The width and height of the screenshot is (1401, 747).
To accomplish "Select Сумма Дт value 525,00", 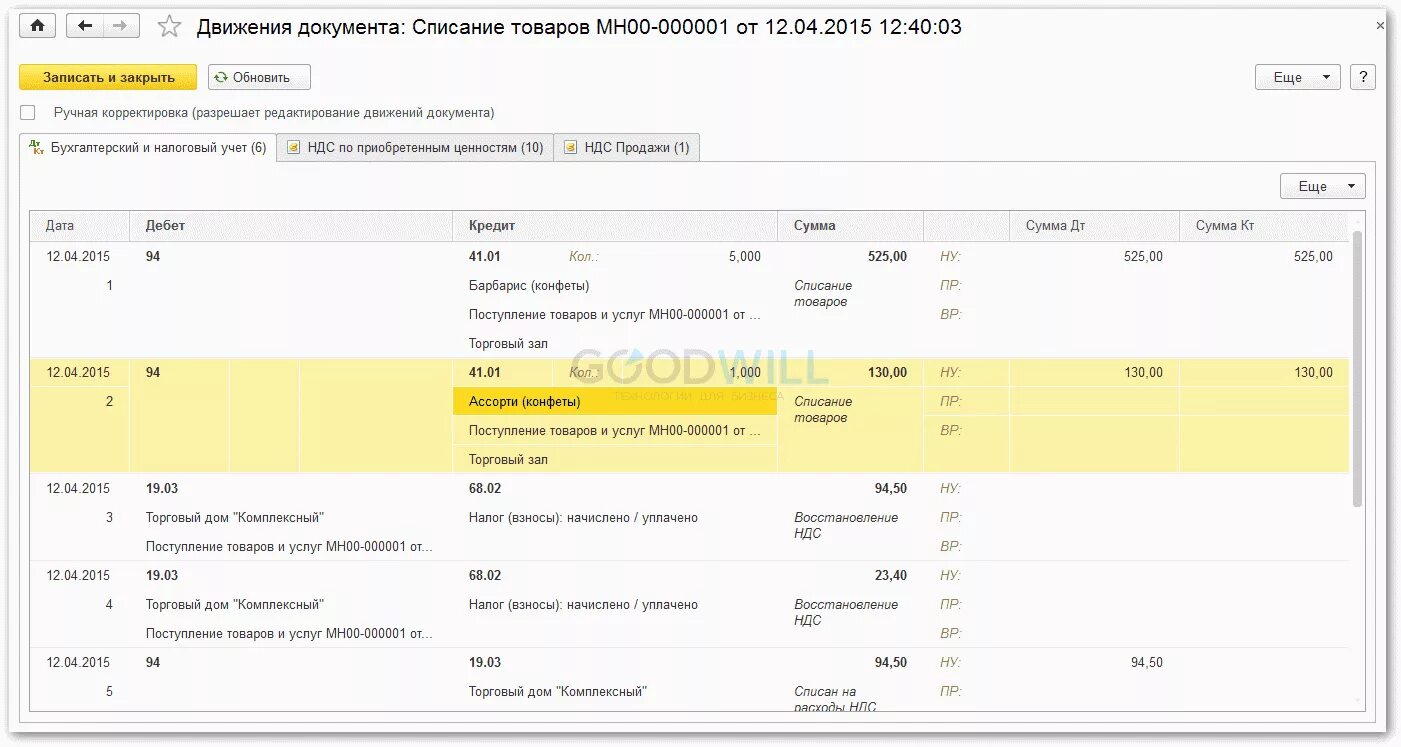I will coord(1143,256).
